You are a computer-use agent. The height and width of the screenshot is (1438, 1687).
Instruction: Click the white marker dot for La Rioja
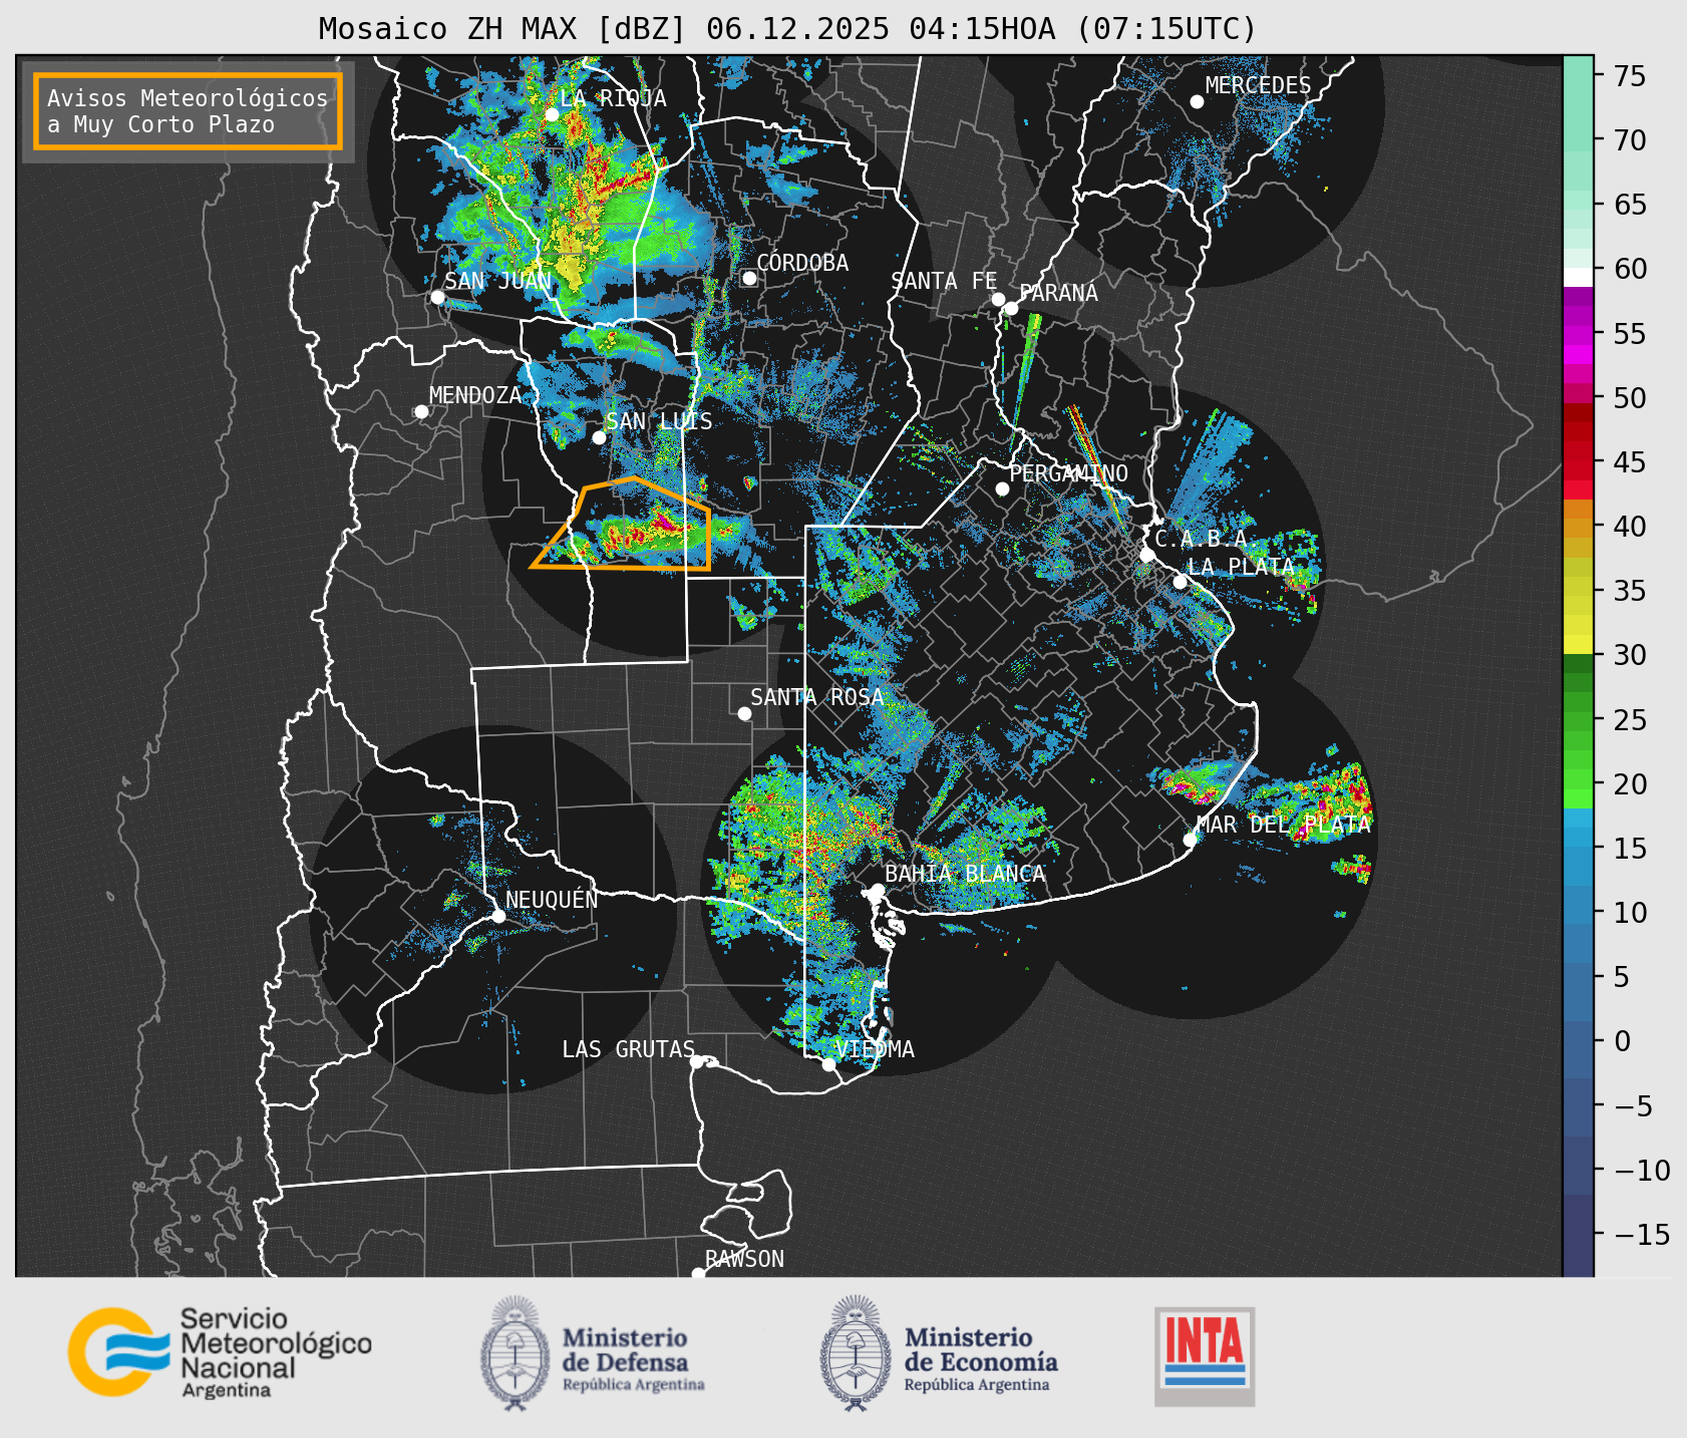551,115
